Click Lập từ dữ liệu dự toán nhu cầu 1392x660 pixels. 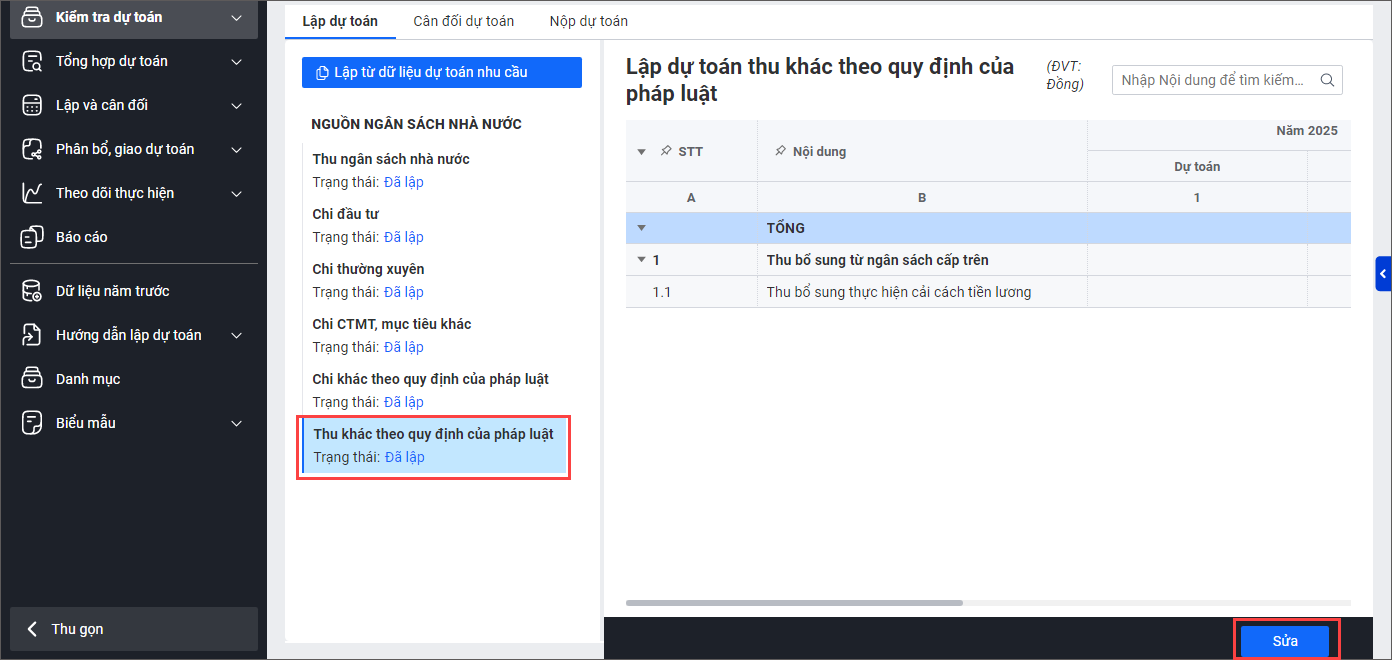441,72
